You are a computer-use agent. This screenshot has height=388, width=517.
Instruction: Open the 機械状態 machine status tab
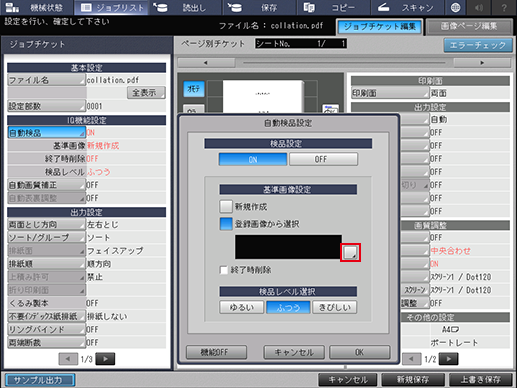point(36,7)
